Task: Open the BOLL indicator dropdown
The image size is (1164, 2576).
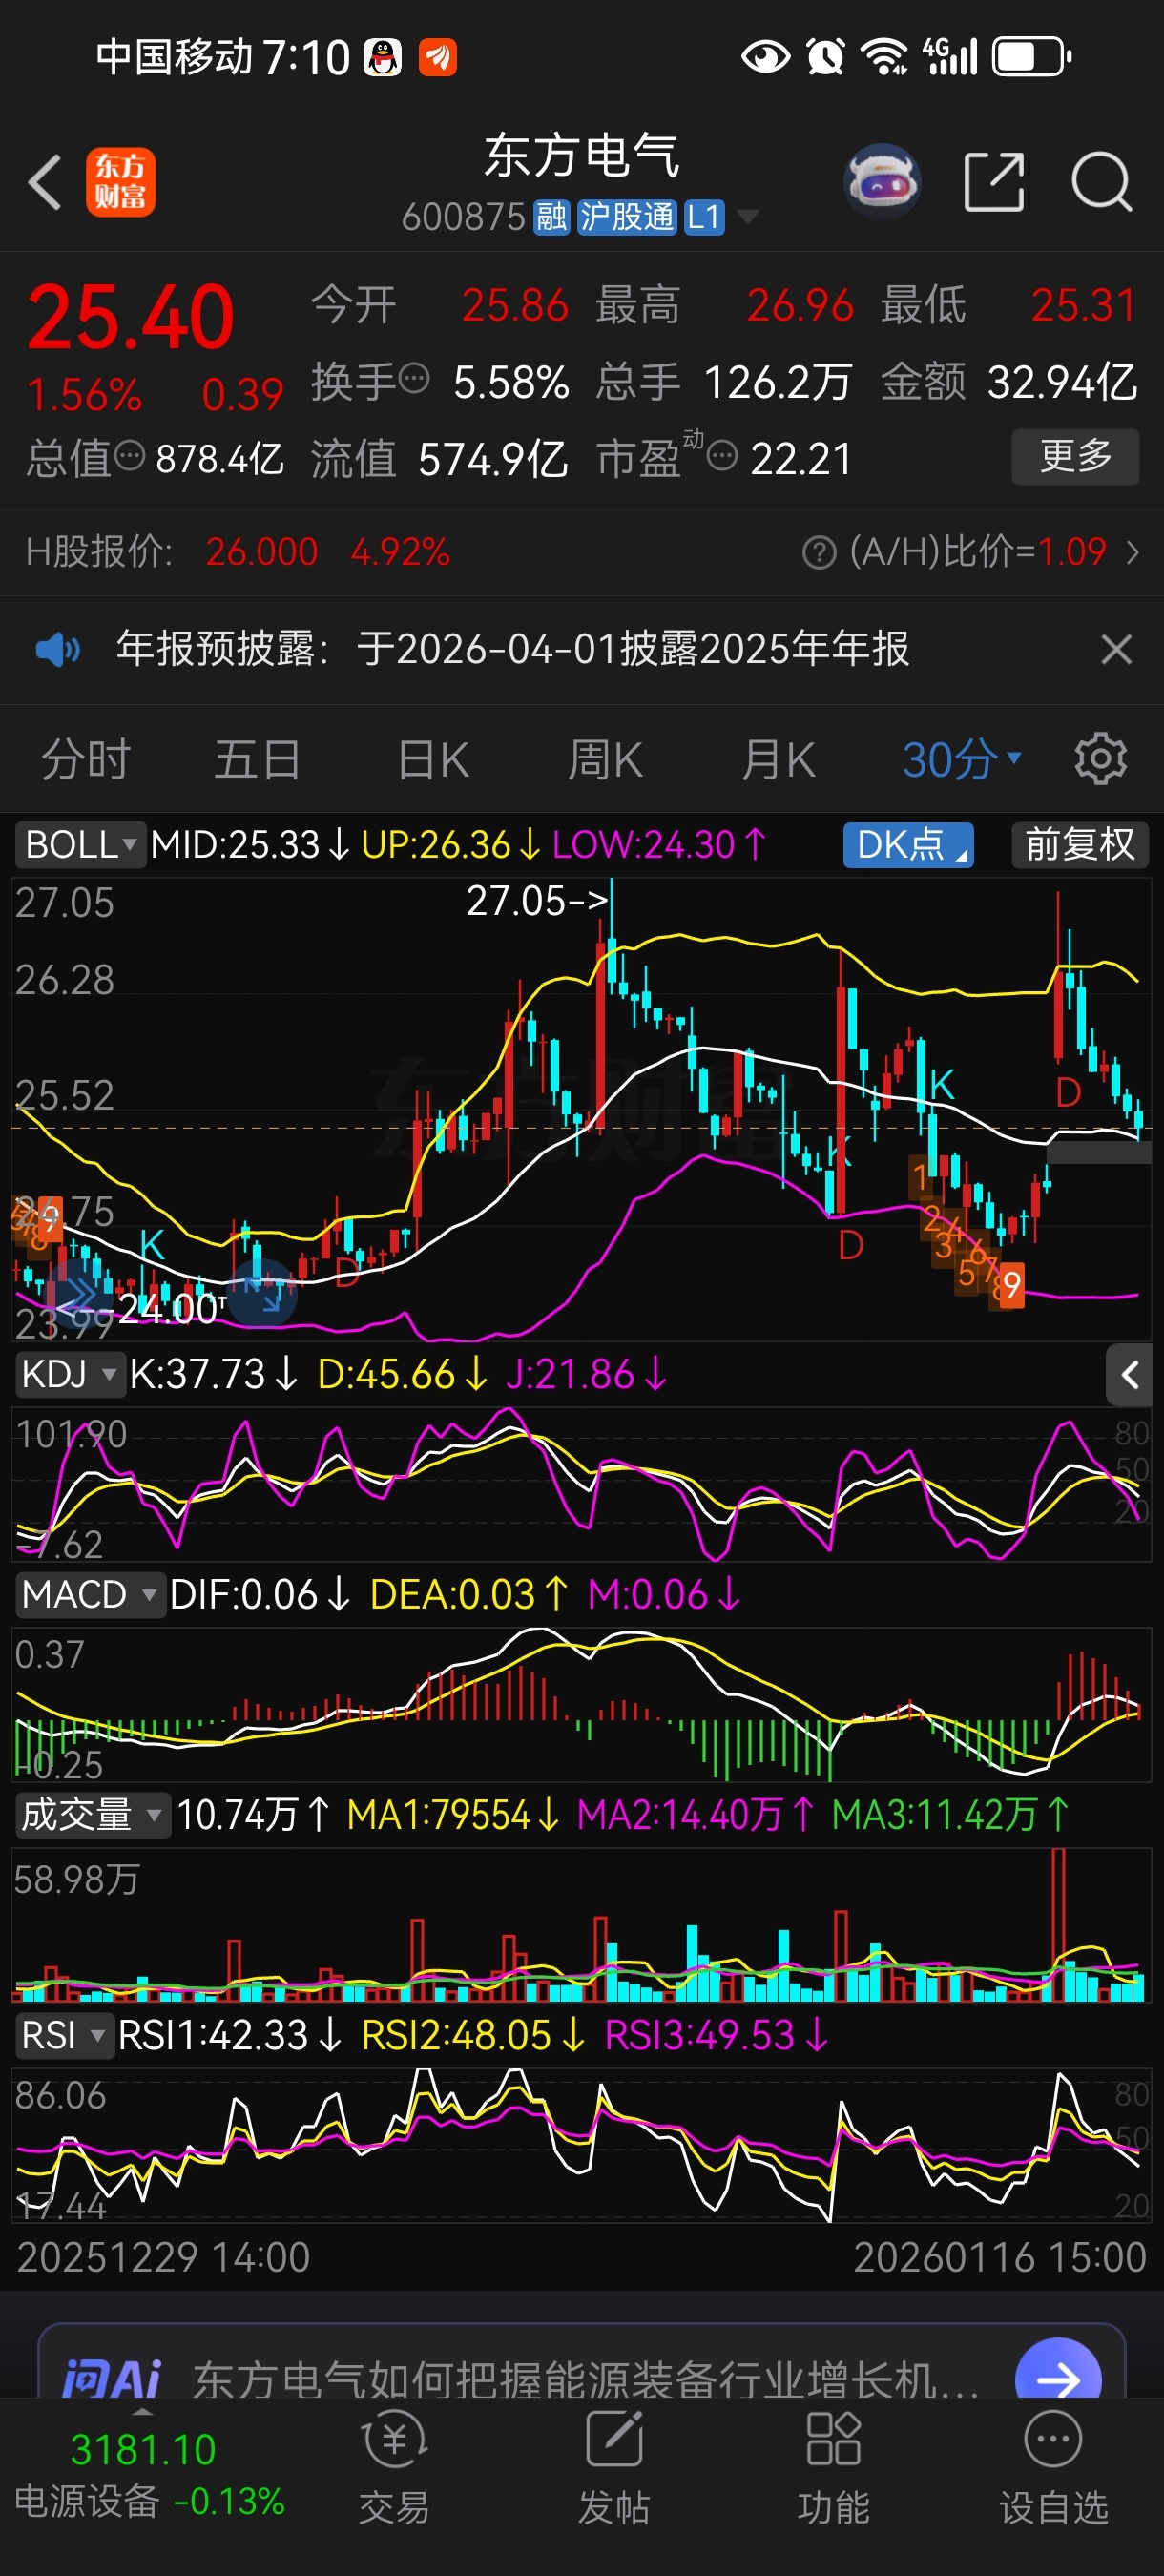Action: point(80,845)
